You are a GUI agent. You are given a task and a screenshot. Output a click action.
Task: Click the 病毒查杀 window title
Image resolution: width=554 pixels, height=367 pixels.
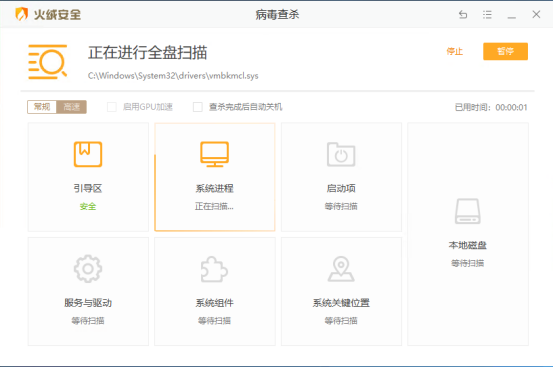click(277, 14)
